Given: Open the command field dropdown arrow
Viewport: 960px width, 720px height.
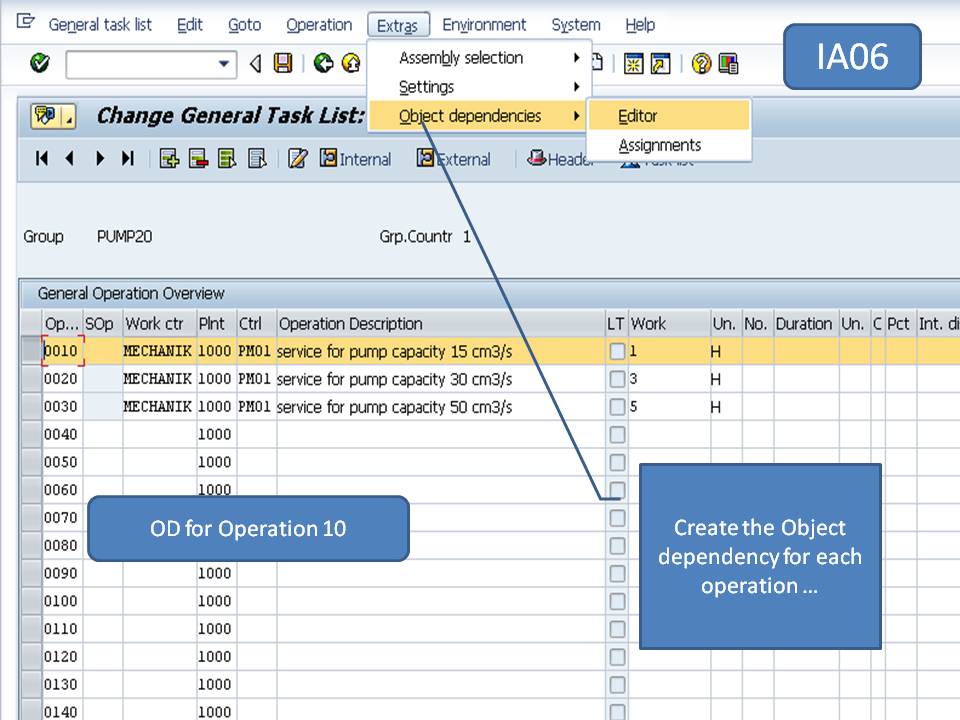Looking at the screenshot, I should 224,63.
